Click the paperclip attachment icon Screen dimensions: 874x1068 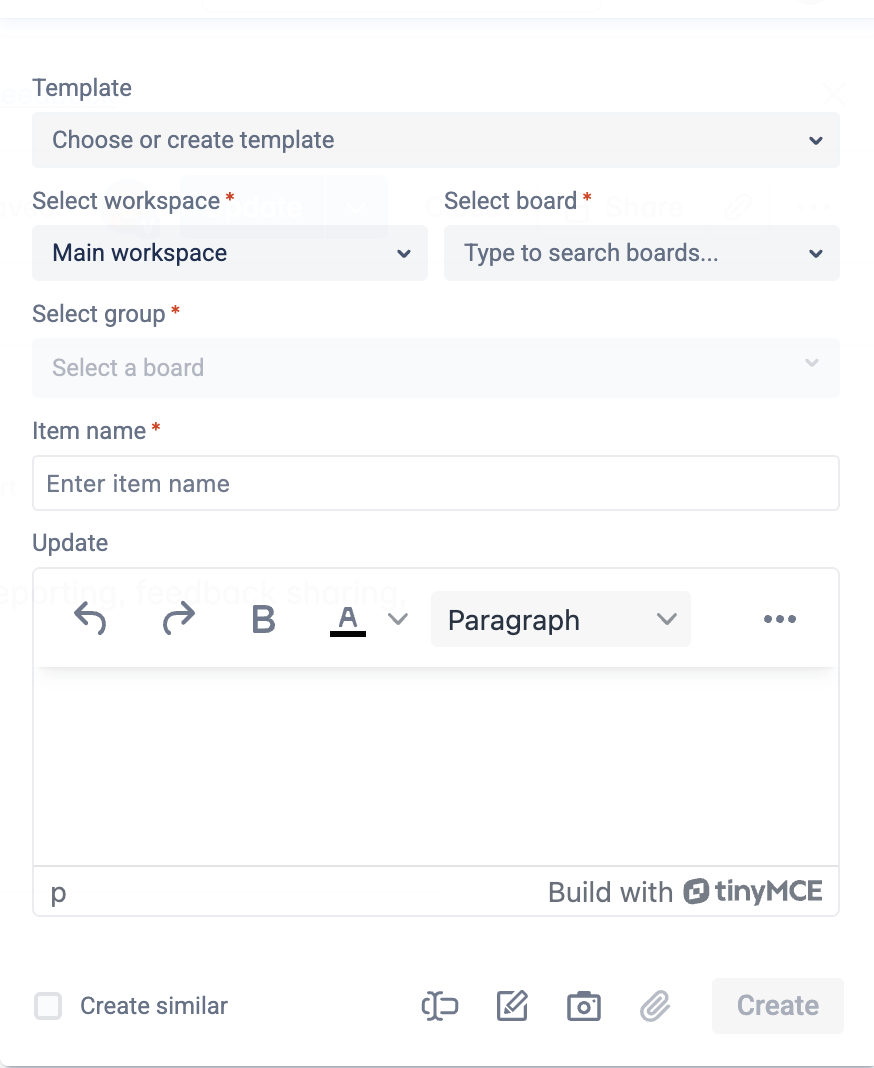(655, 1006)
